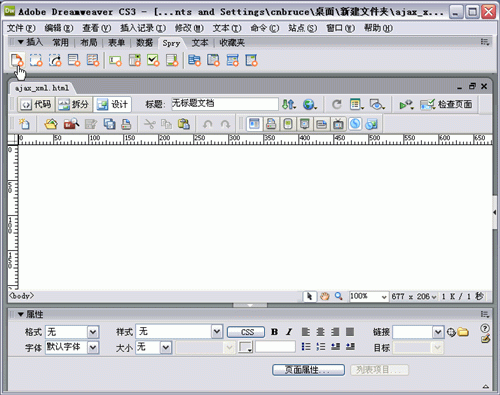Click the Print Code icon
This screenshot has height=395, width=500.
pos(126,124)
